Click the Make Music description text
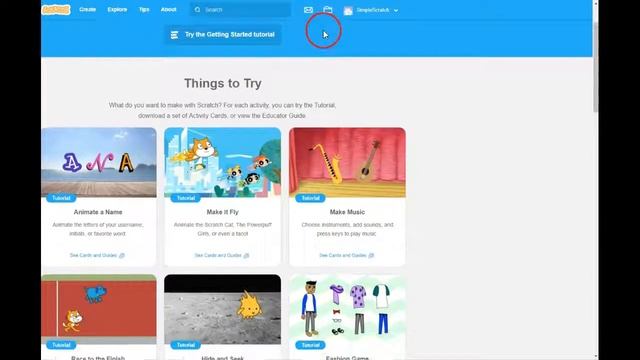This screenshot has height=360, width=640. click(347, 229)
